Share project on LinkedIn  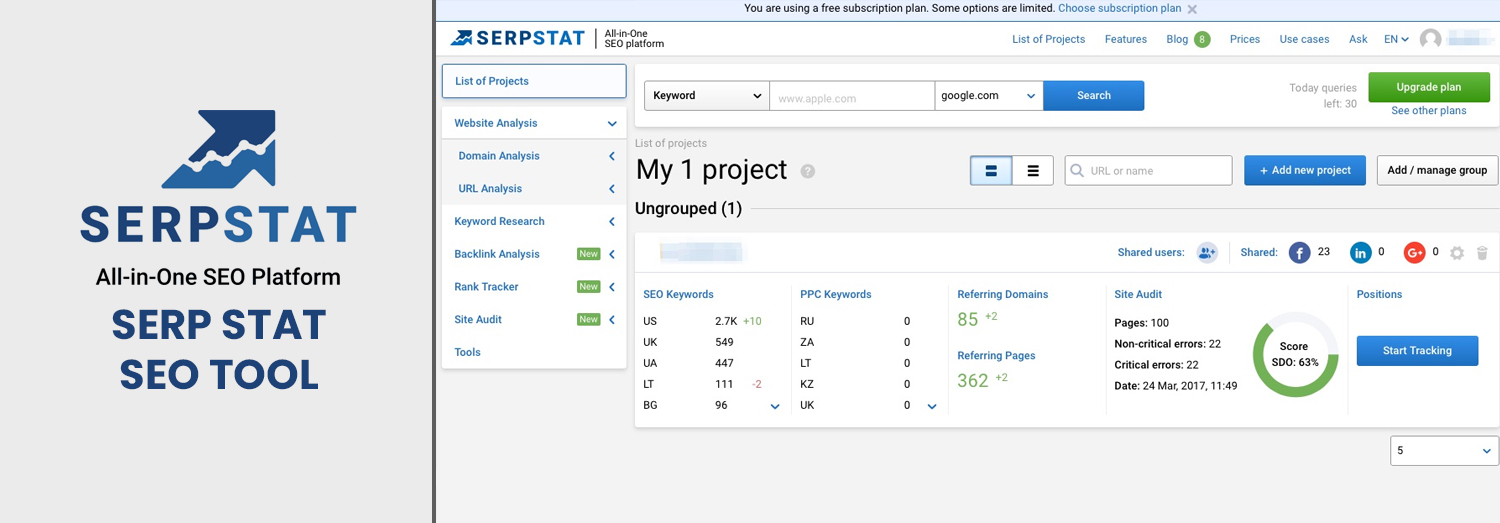pyautogui.click(x=1361, y=253)
